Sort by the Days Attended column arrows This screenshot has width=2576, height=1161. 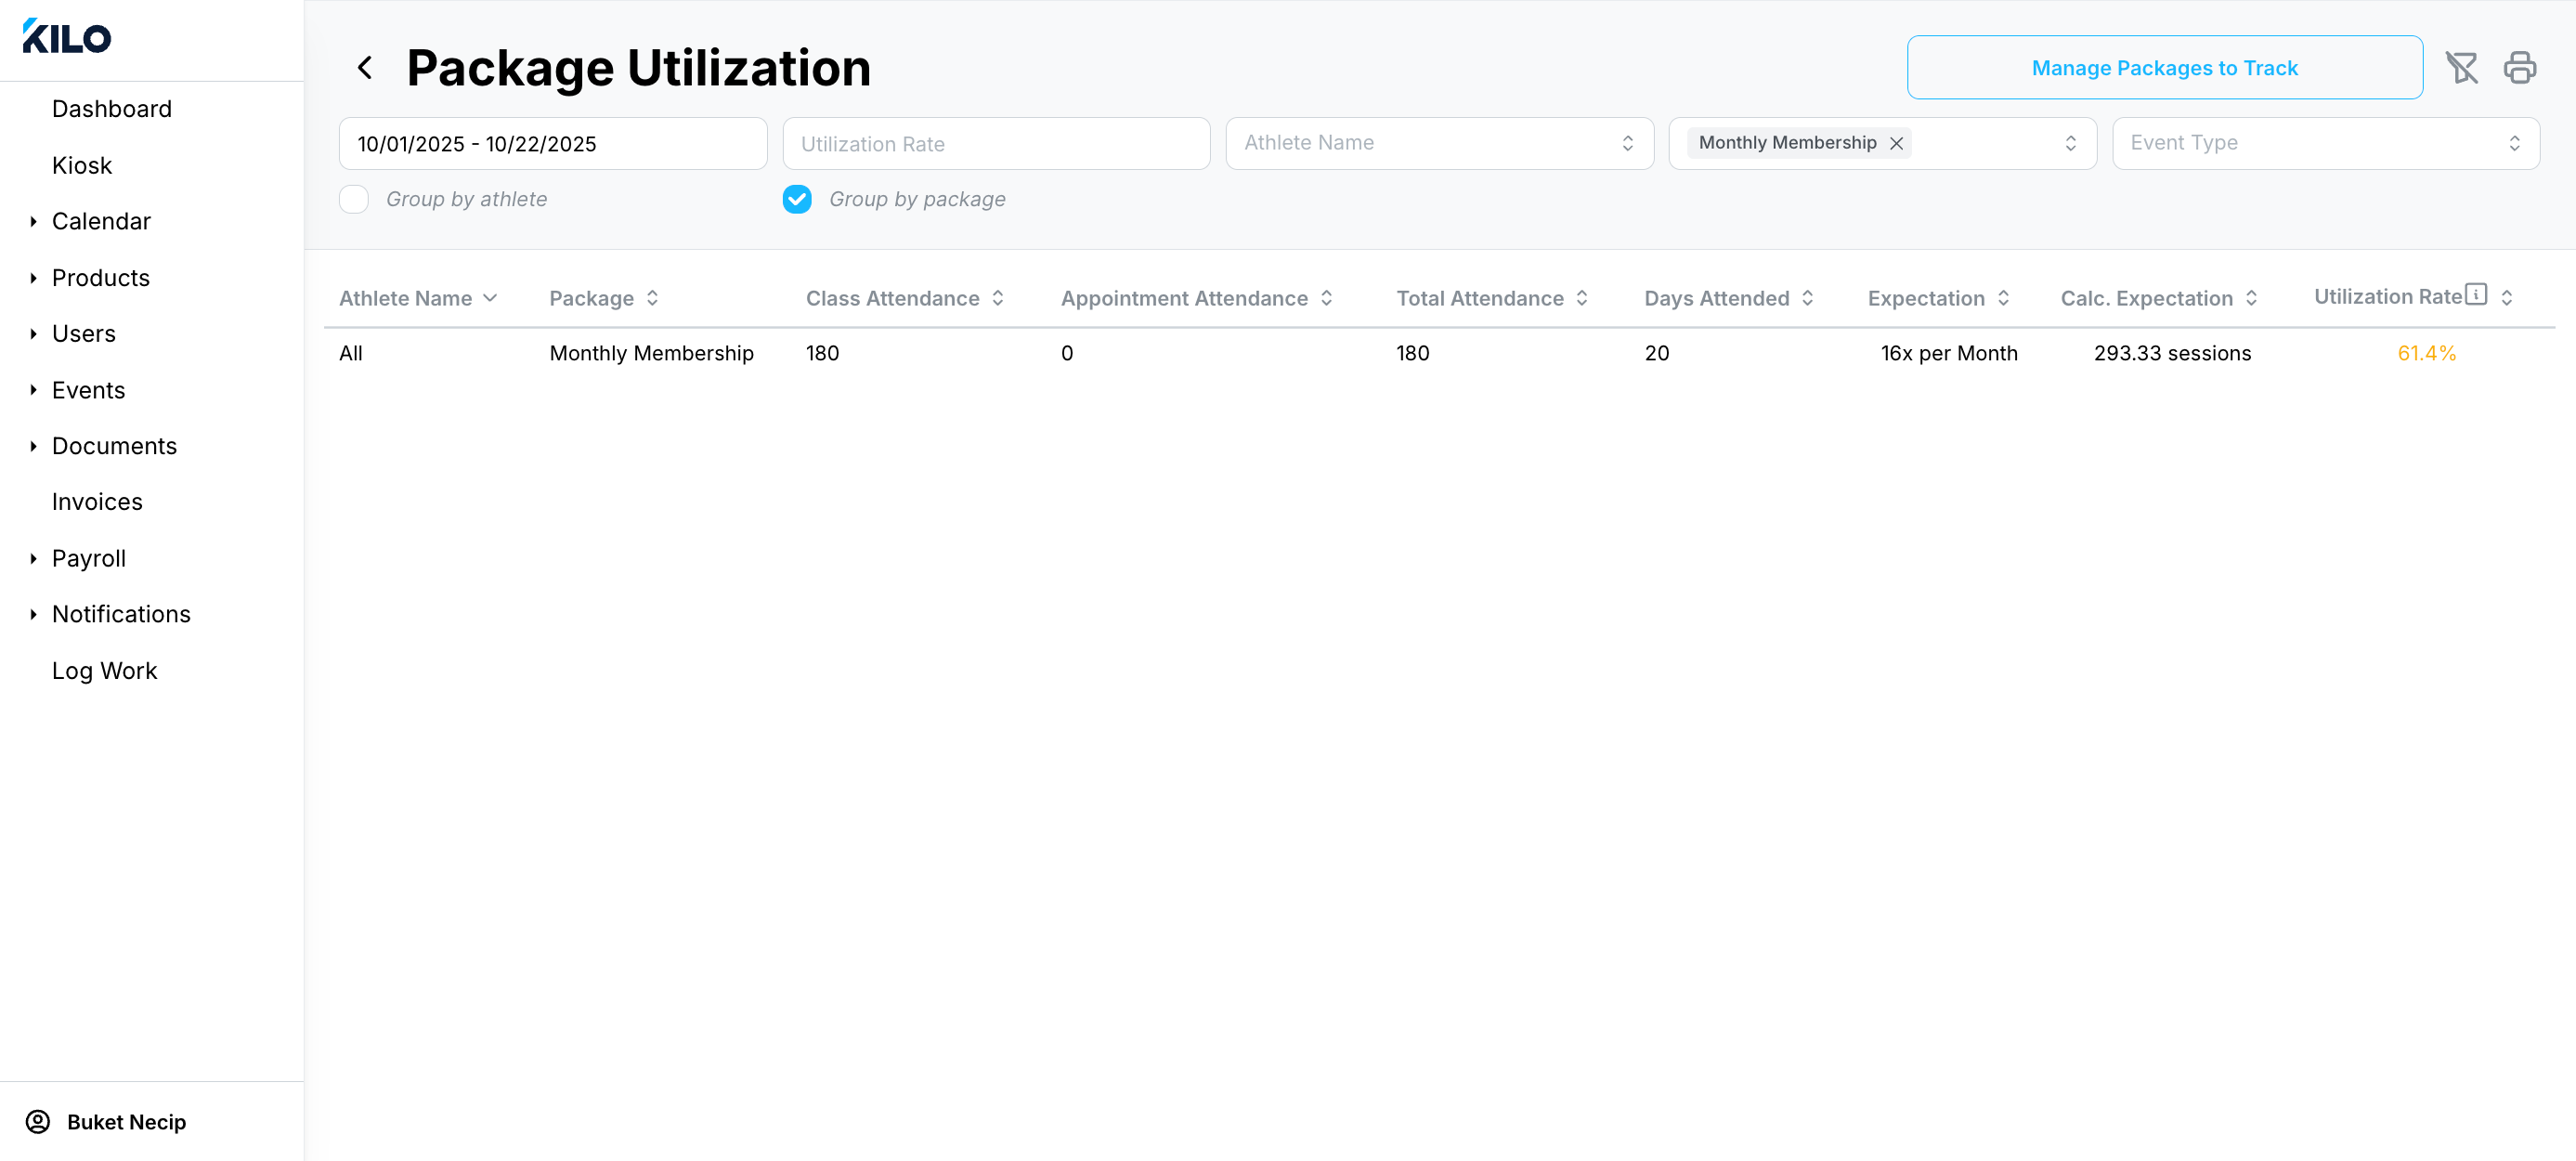pyautogui.click(x=1808, y=298)
